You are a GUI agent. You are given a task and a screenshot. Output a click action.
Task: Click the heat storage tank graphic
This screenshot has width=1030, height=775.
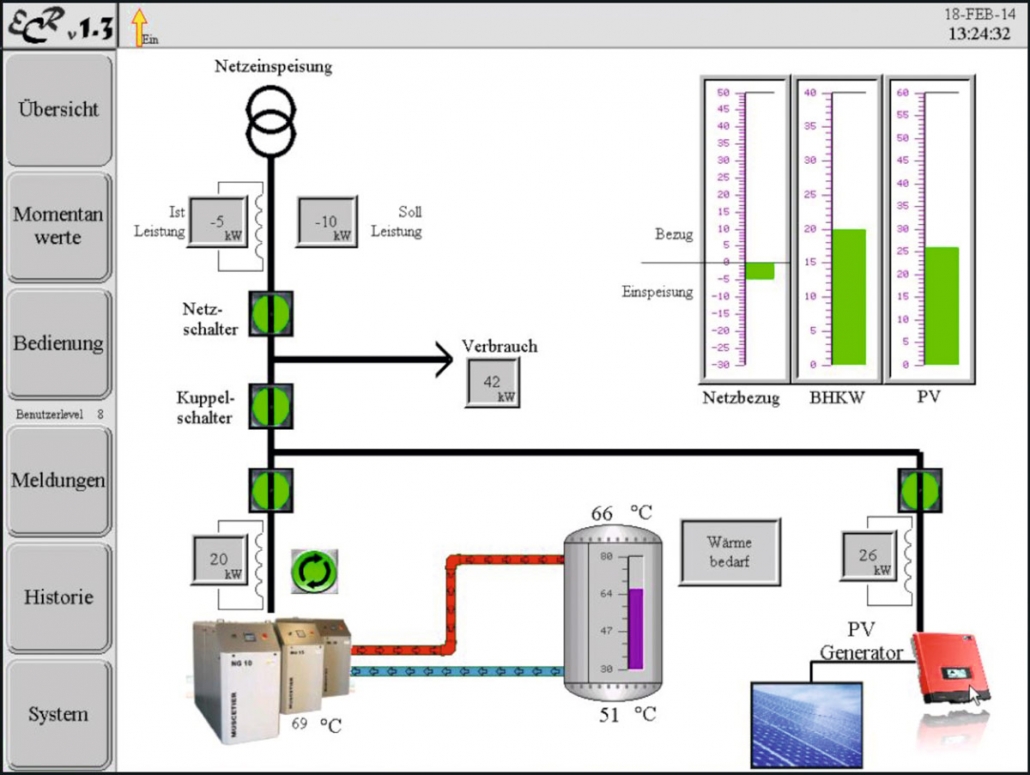pyautogui.click(x=612, y=614)
